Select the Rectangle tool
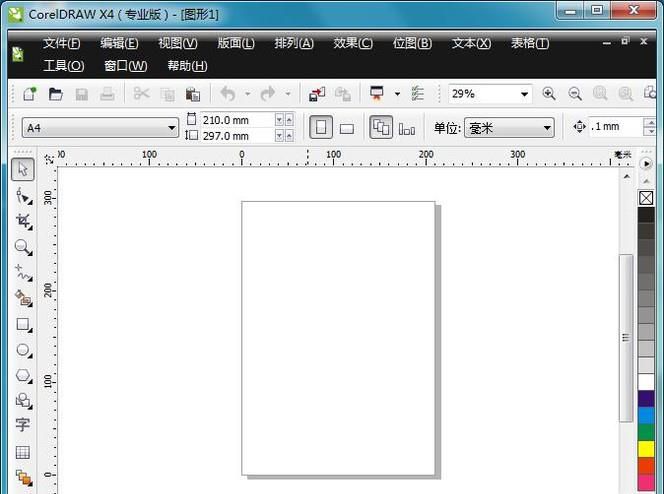664x494 pixels. (x=23, y=325)
